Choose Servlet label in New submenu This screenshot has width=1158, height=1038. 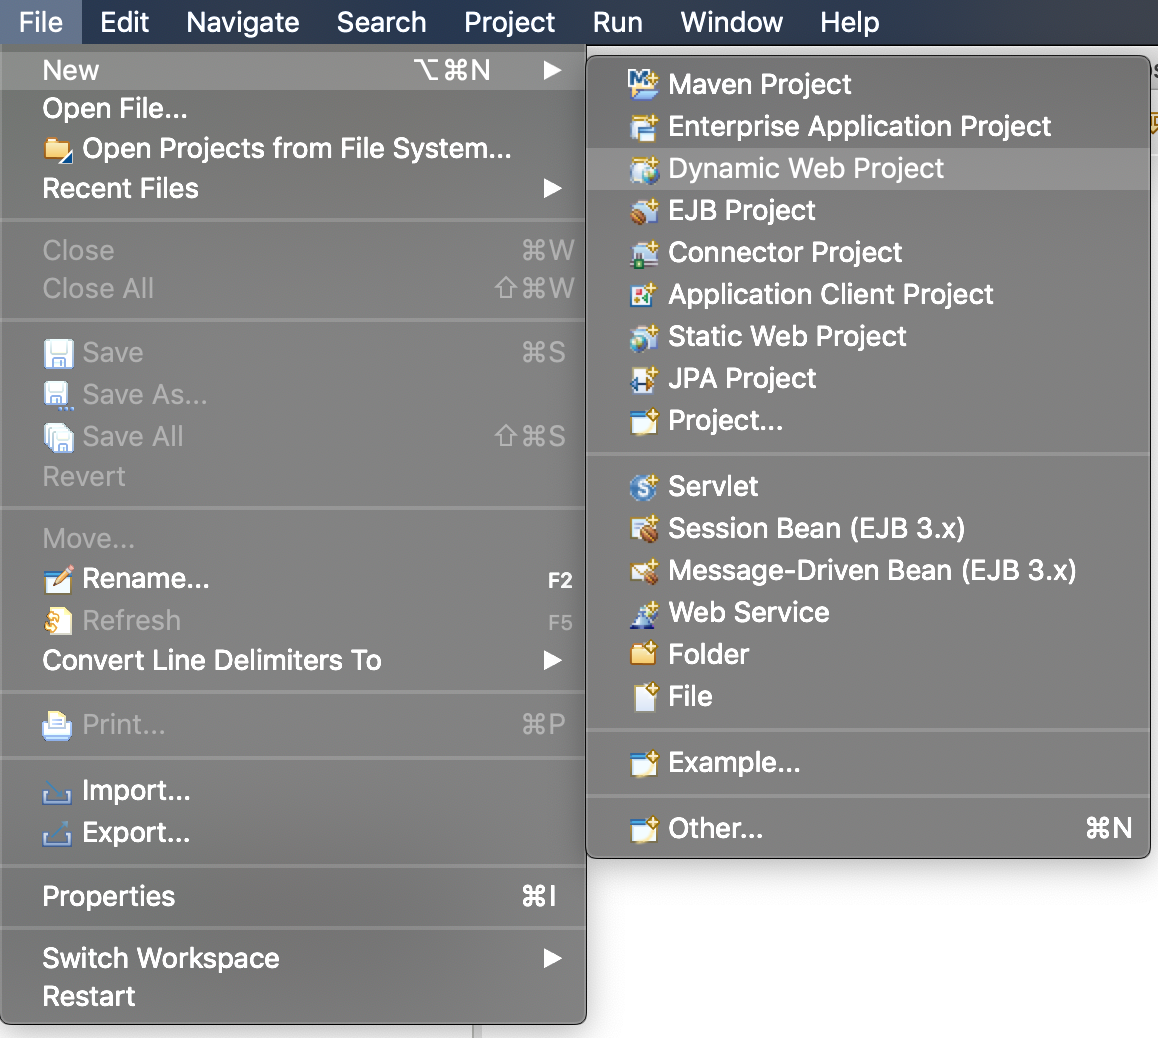click(x=713, y=487)
